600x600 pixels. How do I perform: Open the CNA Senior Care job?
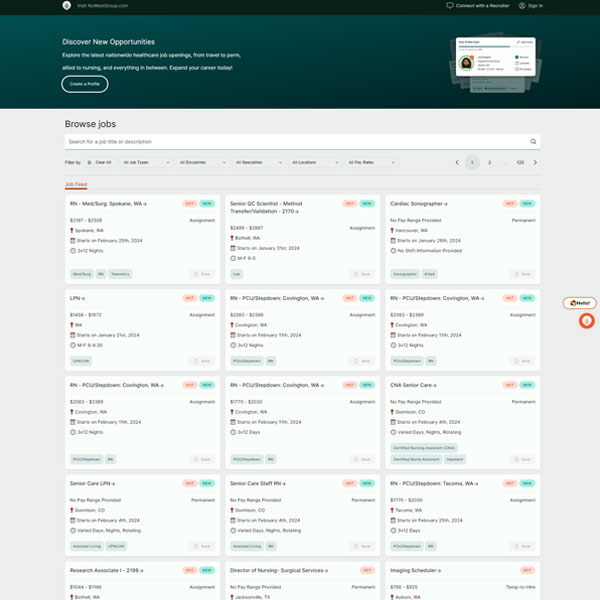tap(413, 385)
